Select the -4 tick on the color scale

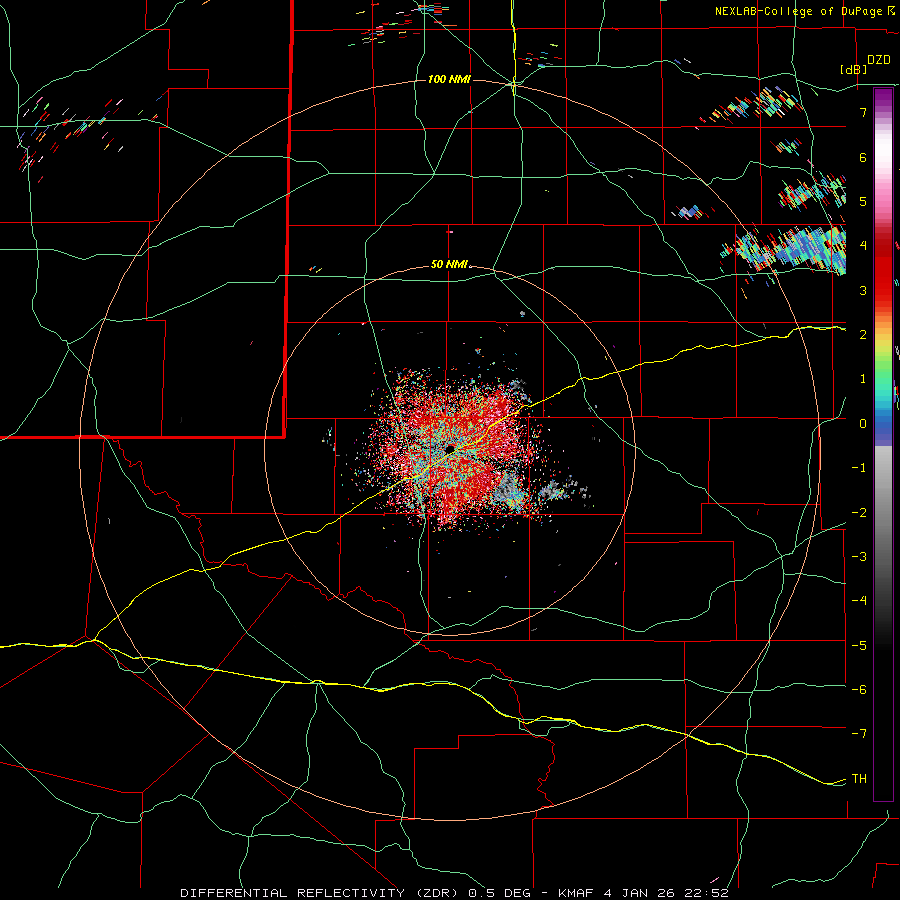coord(859,601)
